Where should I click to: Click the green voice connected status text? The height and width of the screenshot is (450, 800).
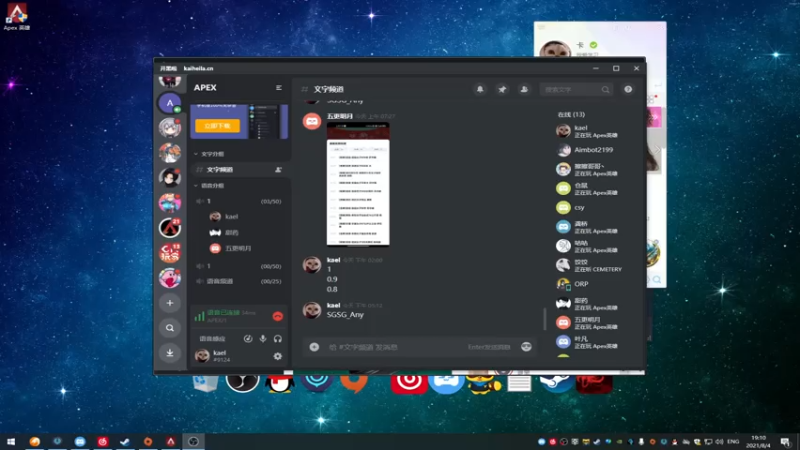(223, 313)
